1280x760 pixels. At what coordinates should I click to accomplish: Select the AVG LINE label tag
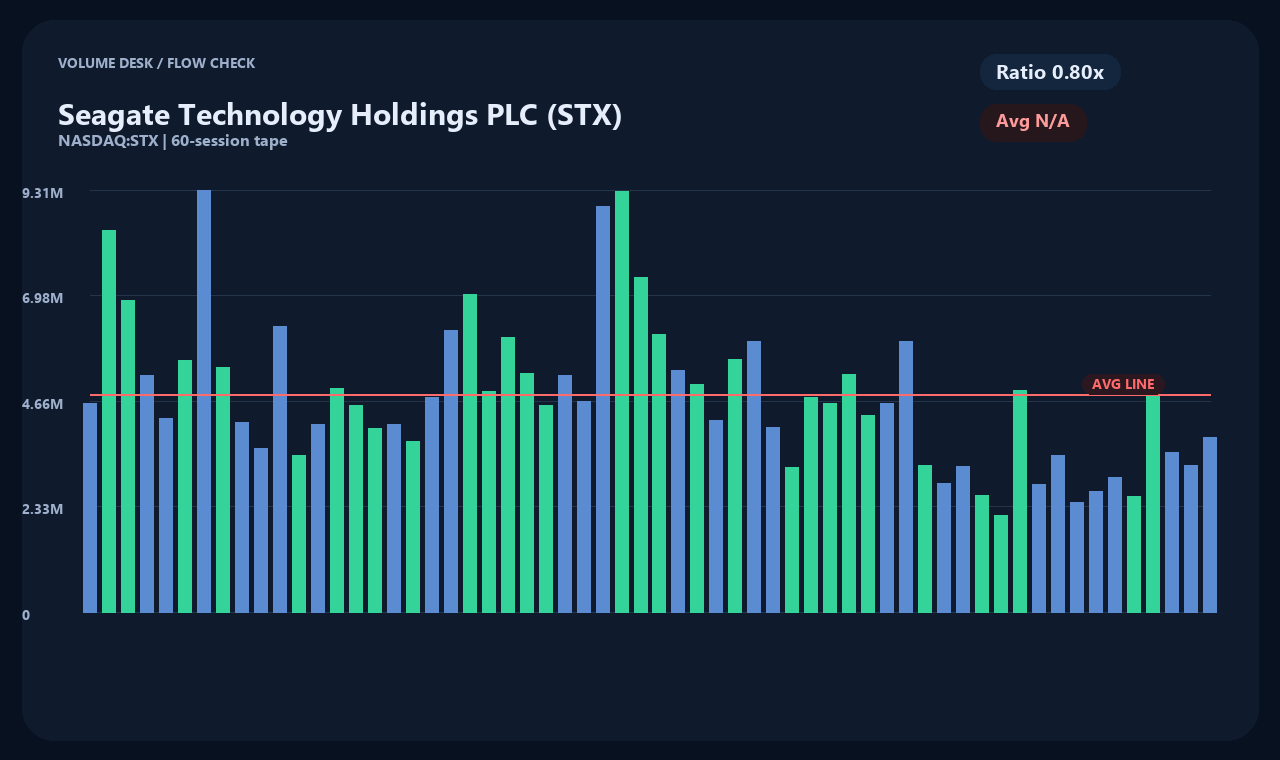[1123, 384]
